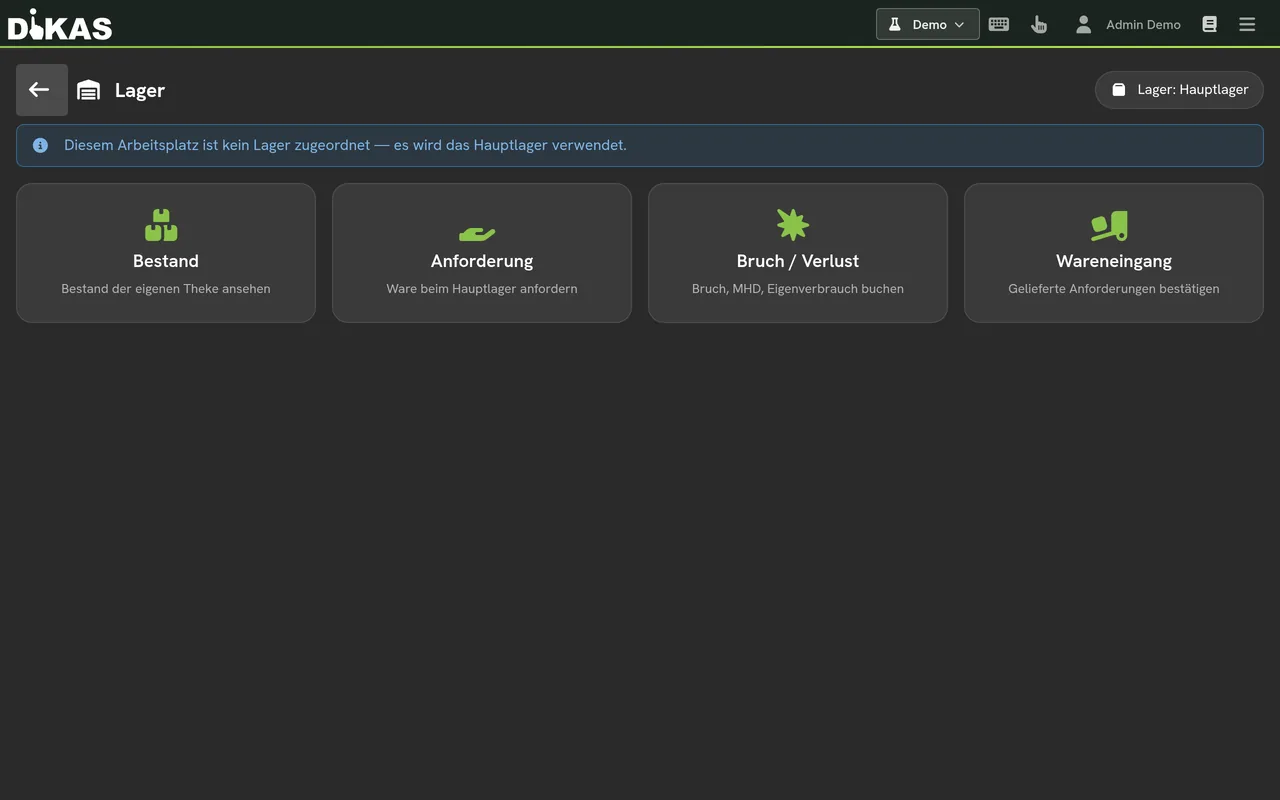The image size is (1280, 800).
Task: Click 'Ware beim Hauptlager anfordern' text
Action: point(482,288)
